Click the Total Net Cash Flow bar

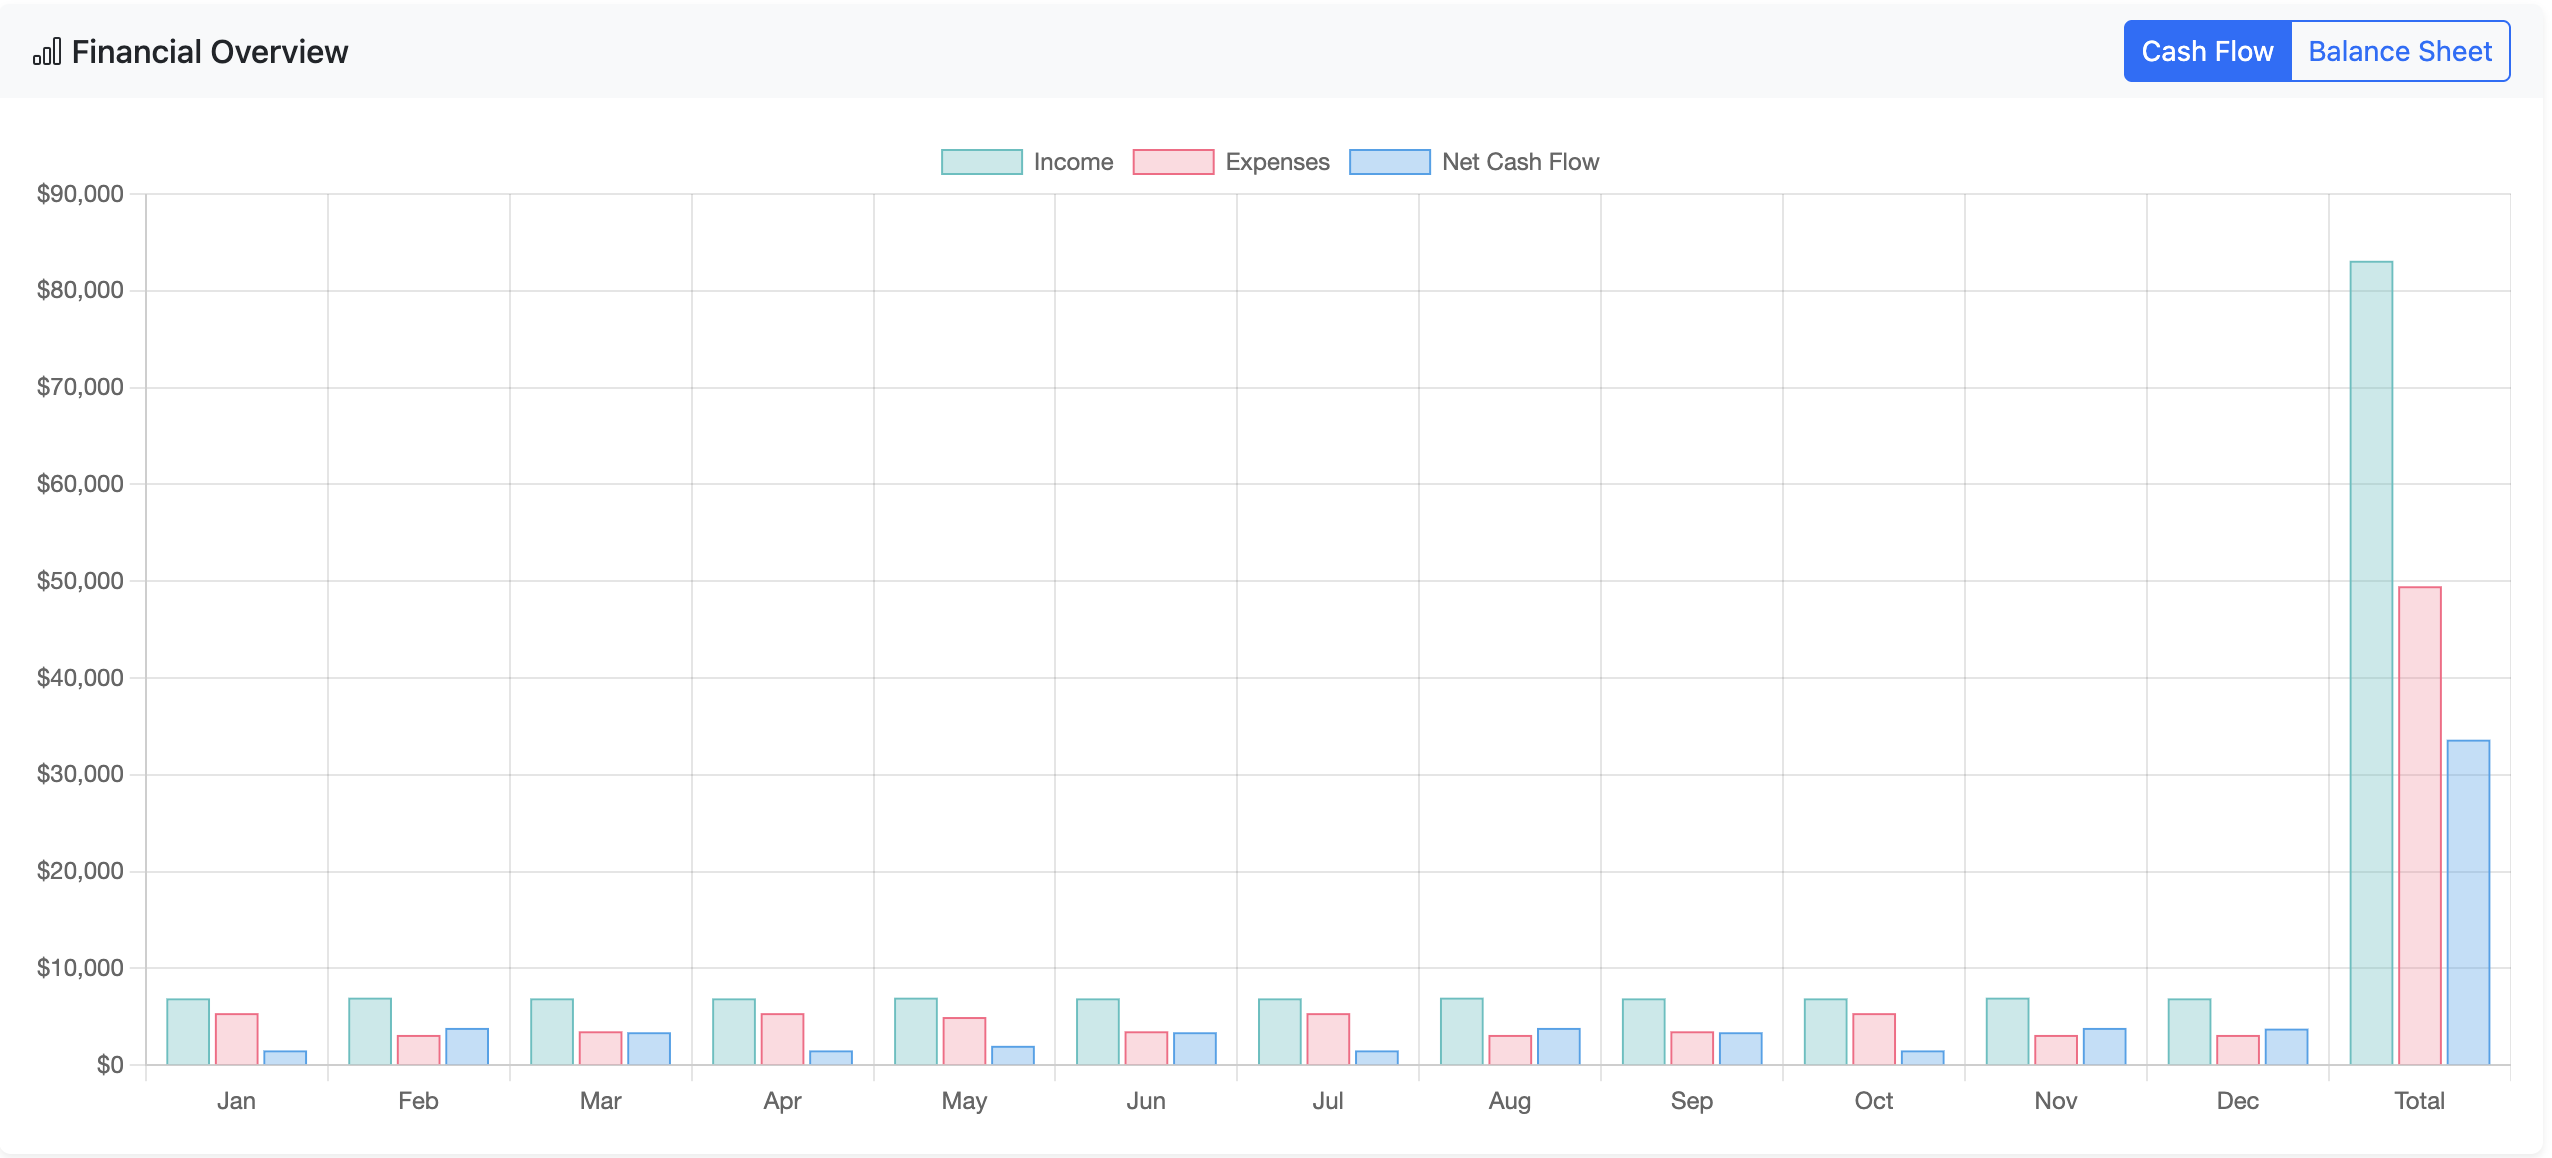pyautogui.click(x=2468, y=900)
